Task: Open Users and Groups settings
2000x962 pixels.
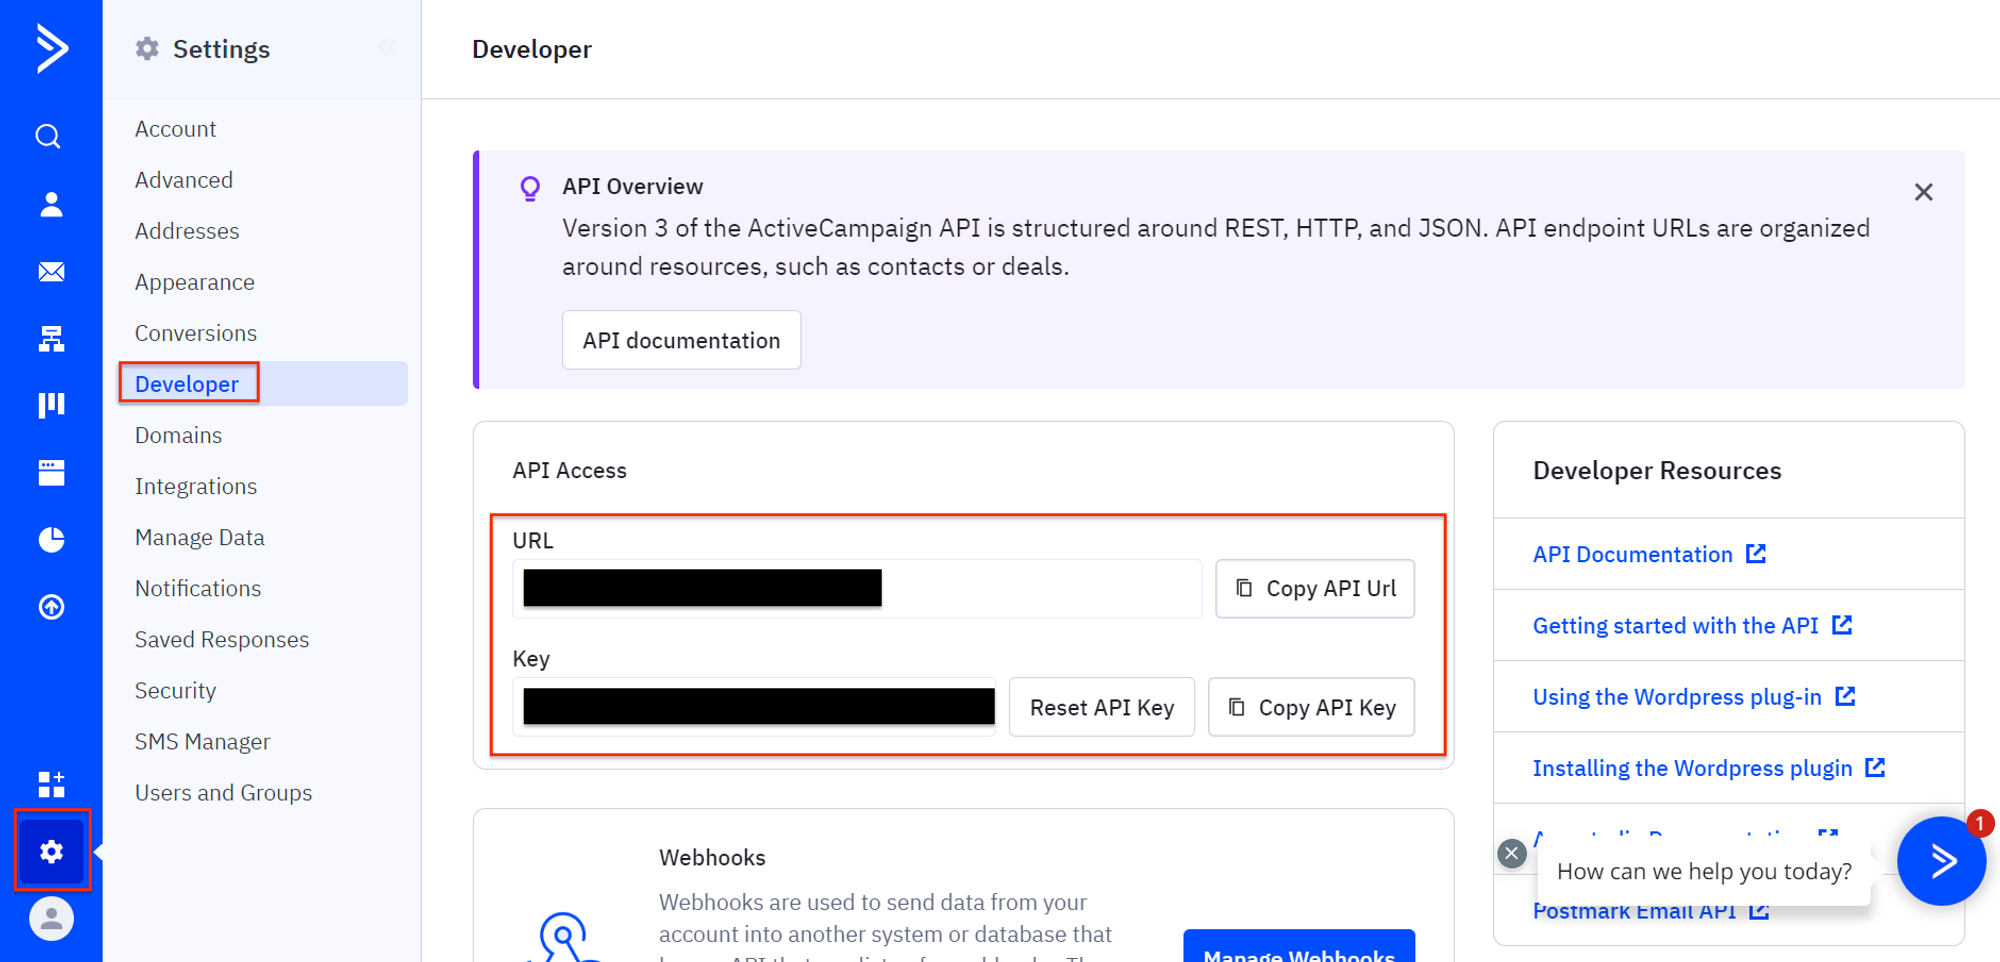Action: pos(224,792)
